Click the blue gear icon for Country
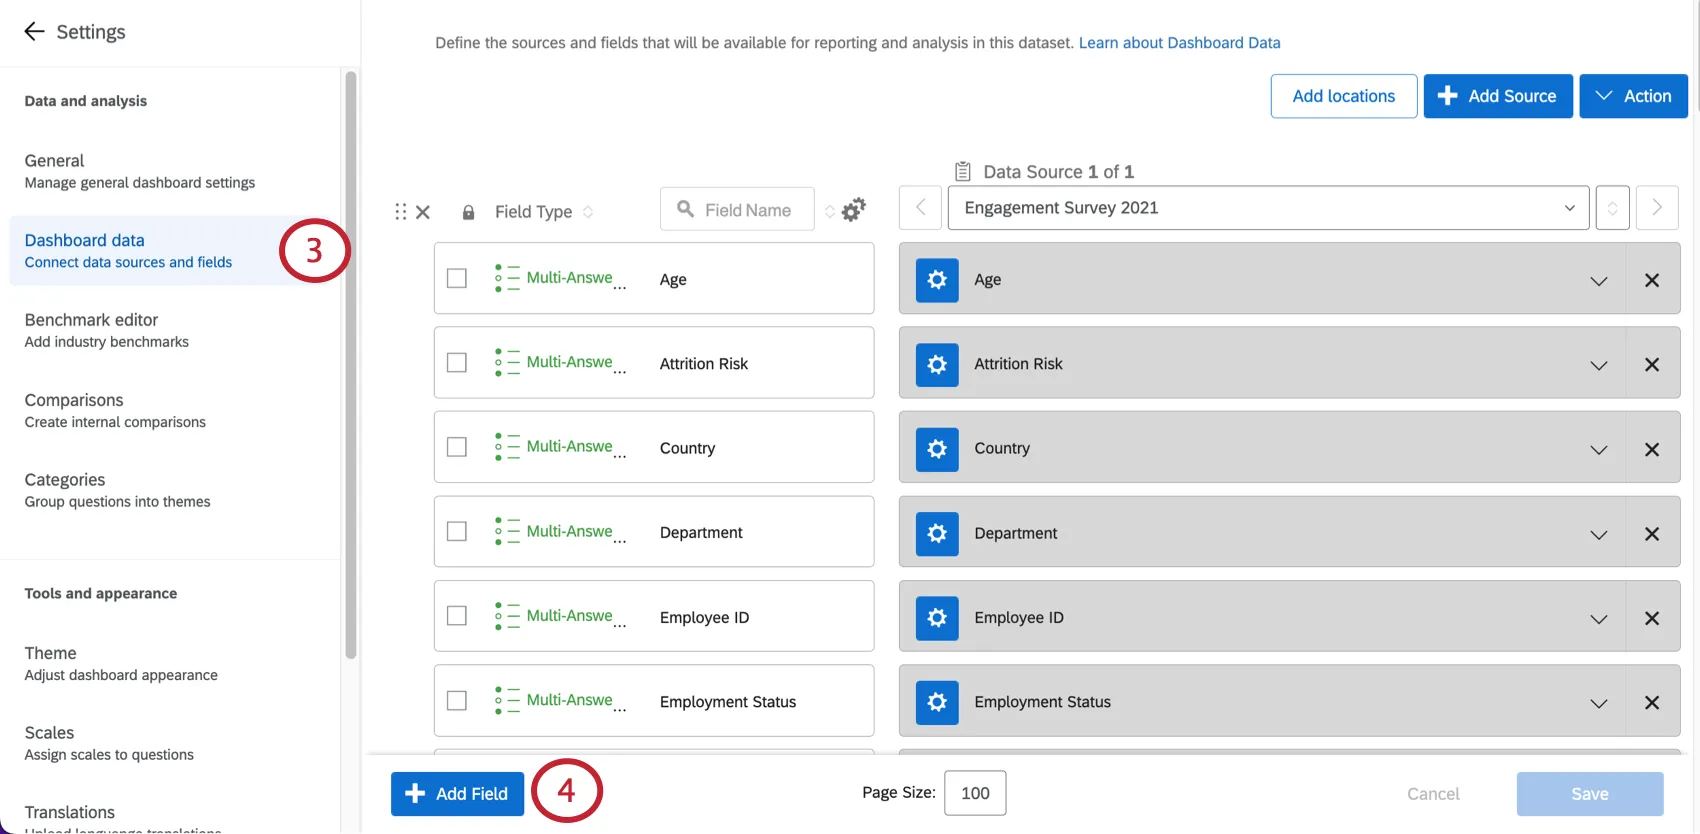The width and height of the screenshot is (1700, 834). coord(937,449)
